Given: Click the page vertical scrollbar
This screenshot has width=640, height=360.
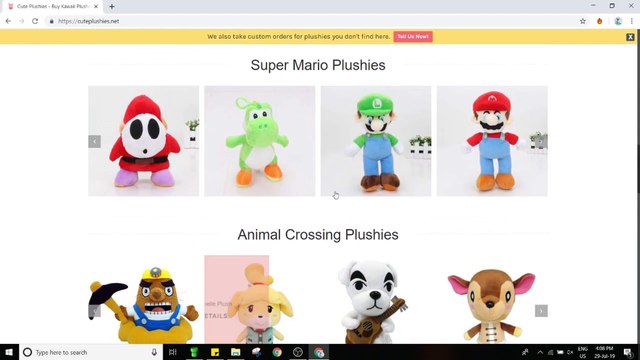Looking at the screenshot, I should [638, 186].
